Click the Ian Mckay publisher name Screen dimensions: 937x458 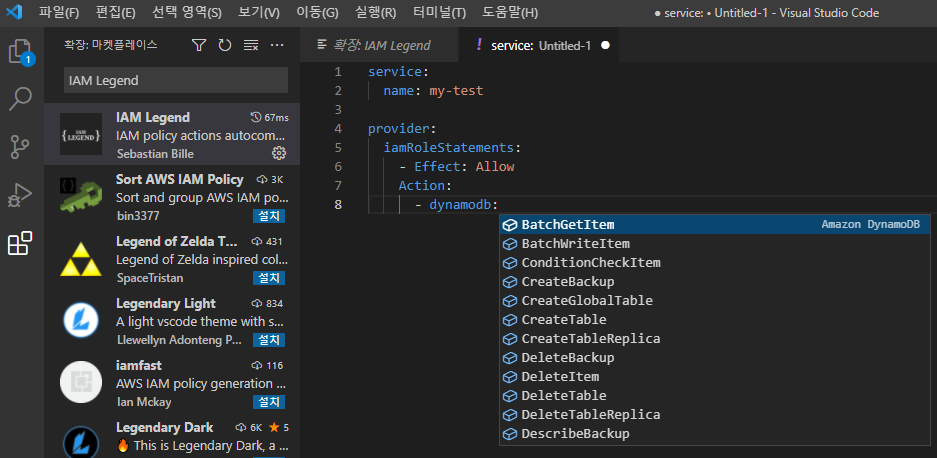pyautogui.click(x=143, y=402)
